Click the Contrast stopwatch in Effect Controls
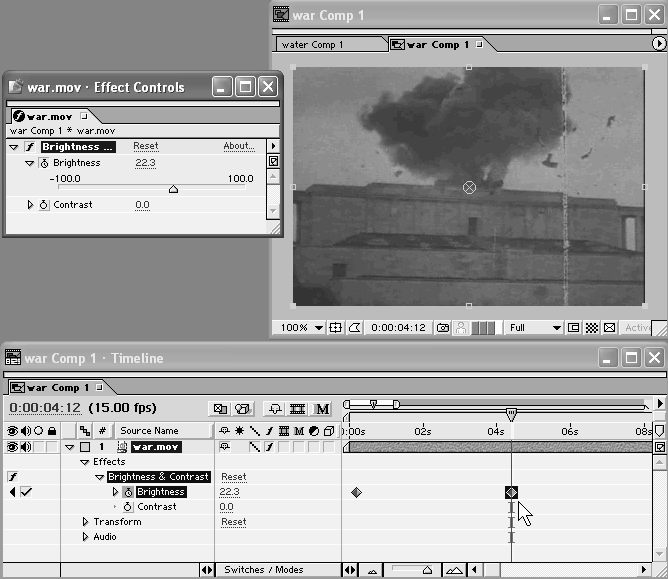This screenshot has height=579, width=668. point(44,205)
